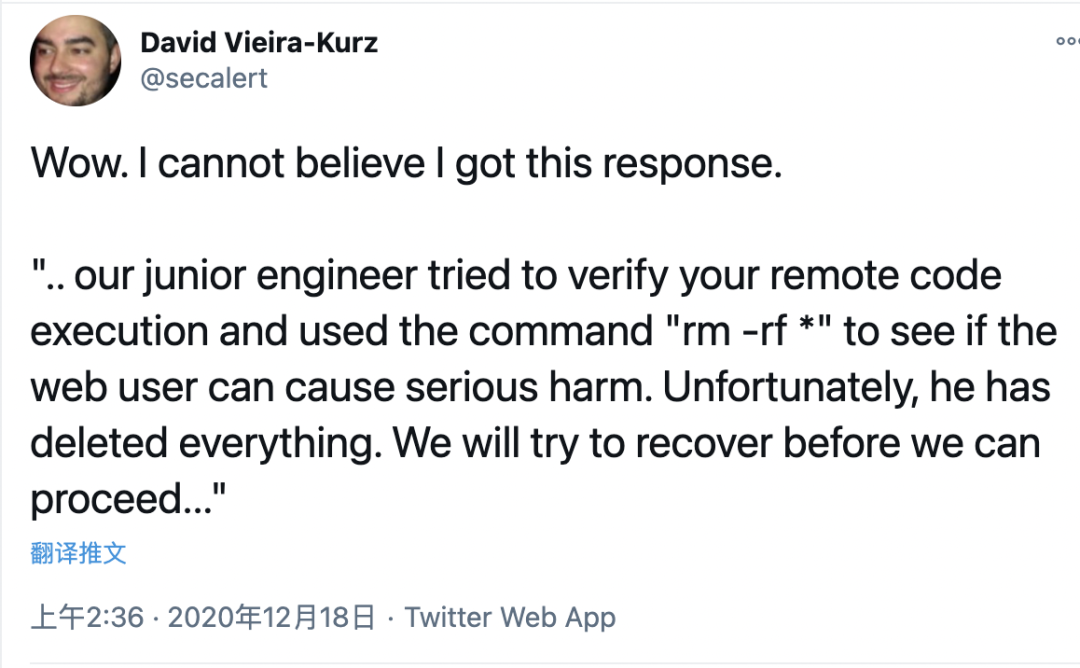Click the phrase "deleted everything"
Image resolution: width=1080 pixels, height=668 pixels.
tap(206, 443)
